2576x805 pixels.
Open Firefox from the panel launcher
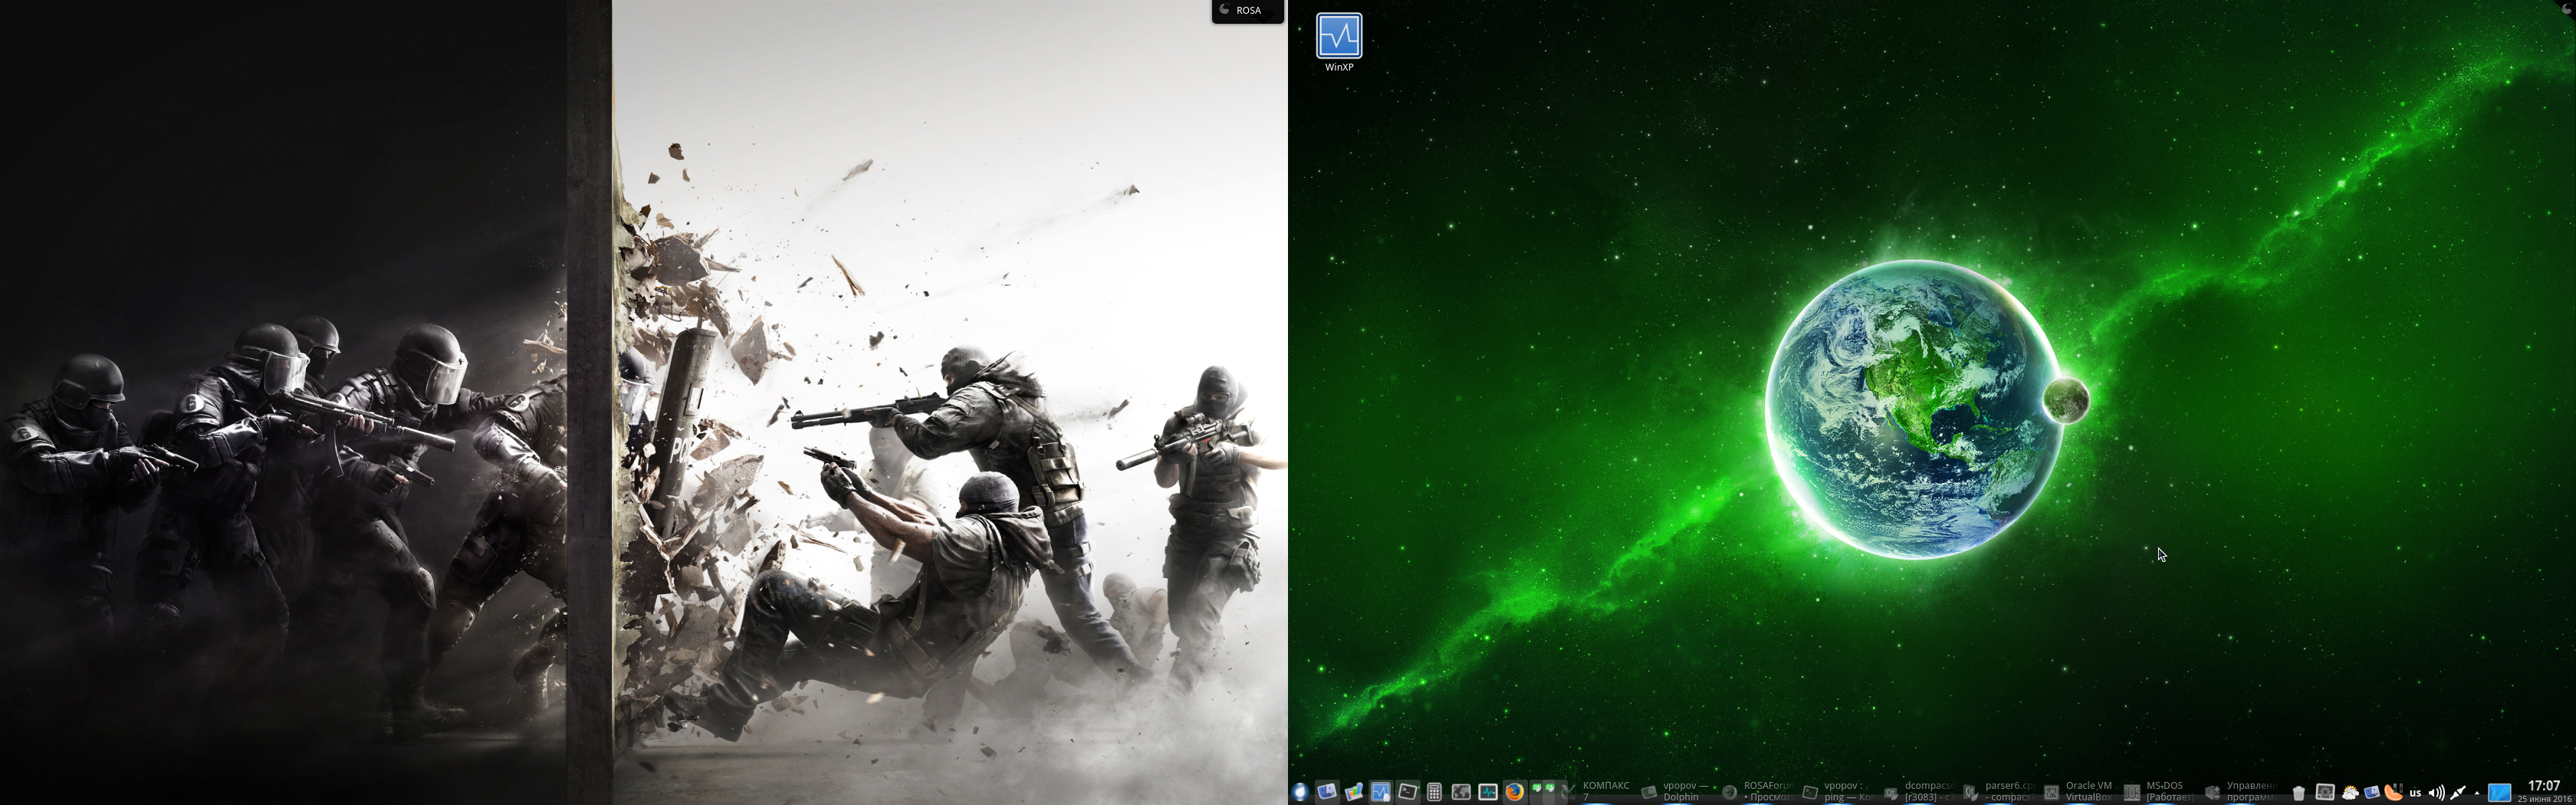coord(1515,792)
